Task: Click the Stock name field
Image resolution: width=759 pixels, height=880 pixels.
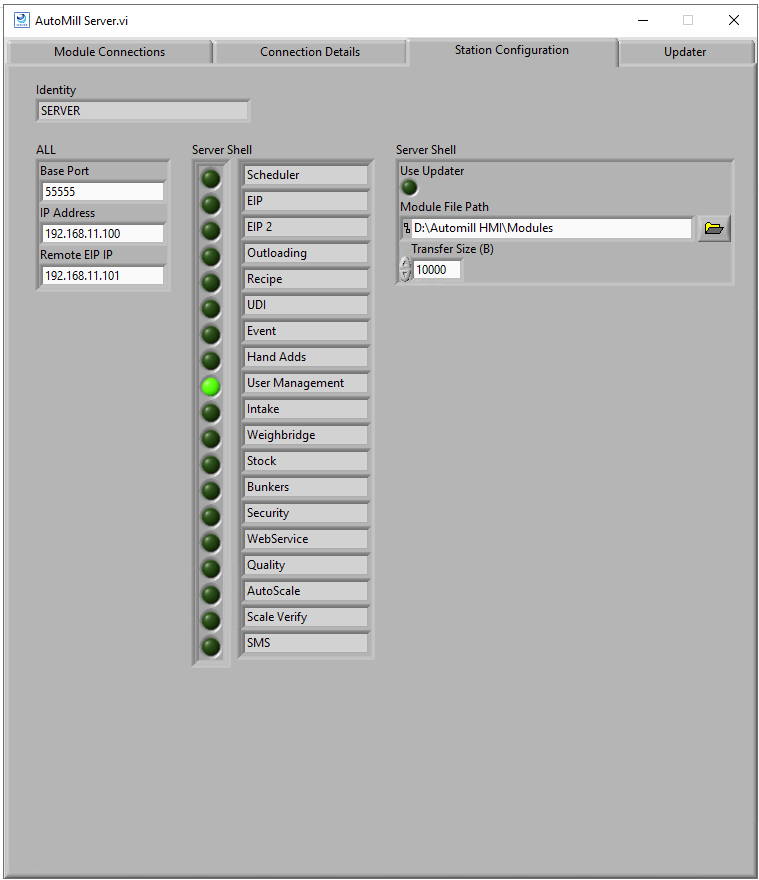Action: pyautogui.click(x=306, y=461)
